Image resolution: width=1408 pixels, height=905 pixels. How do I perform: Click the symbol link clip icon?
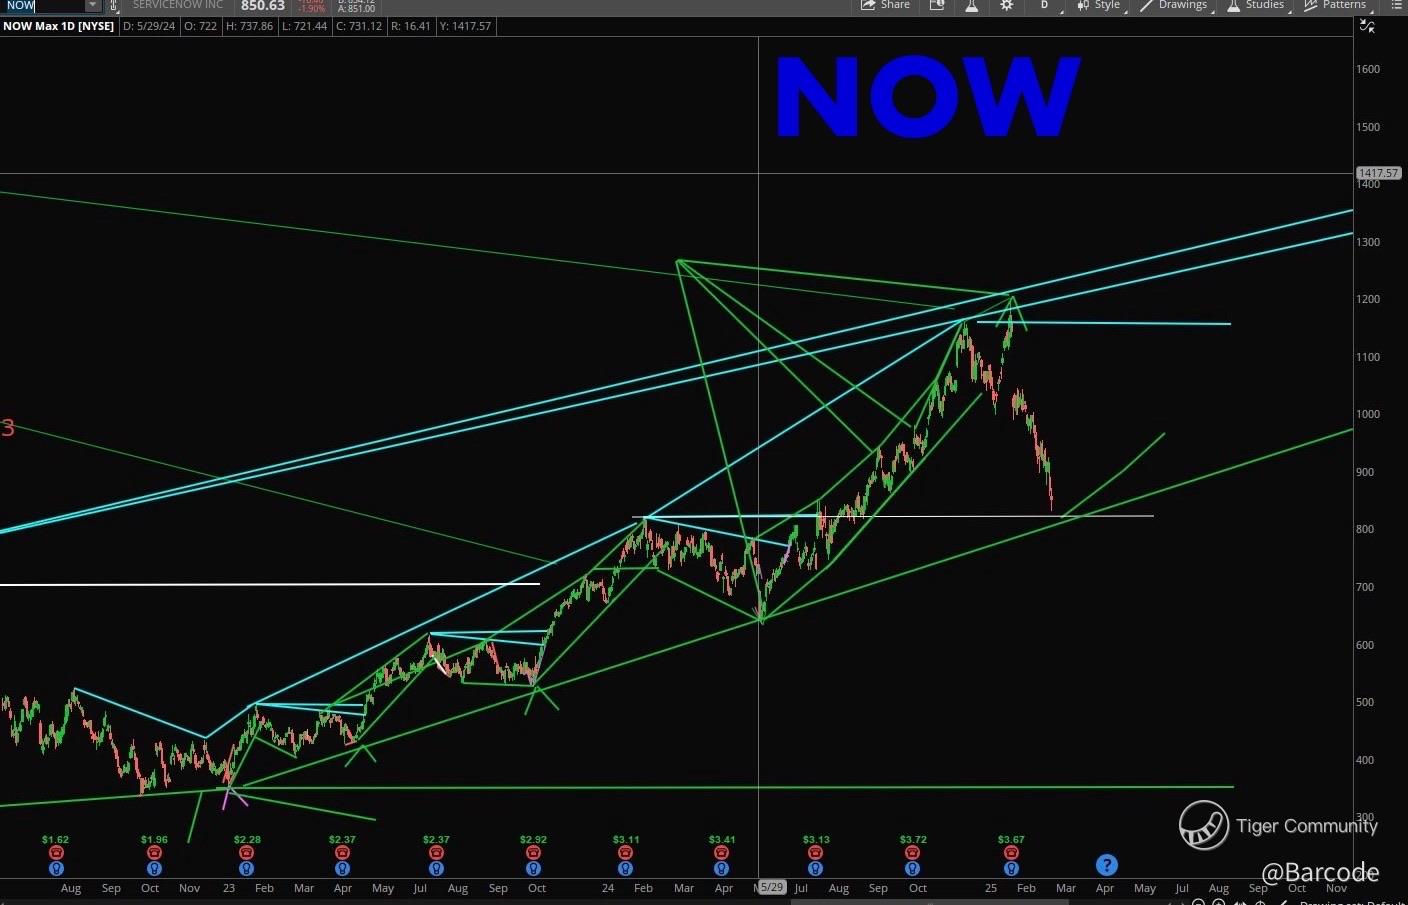[x=113, y=5]
